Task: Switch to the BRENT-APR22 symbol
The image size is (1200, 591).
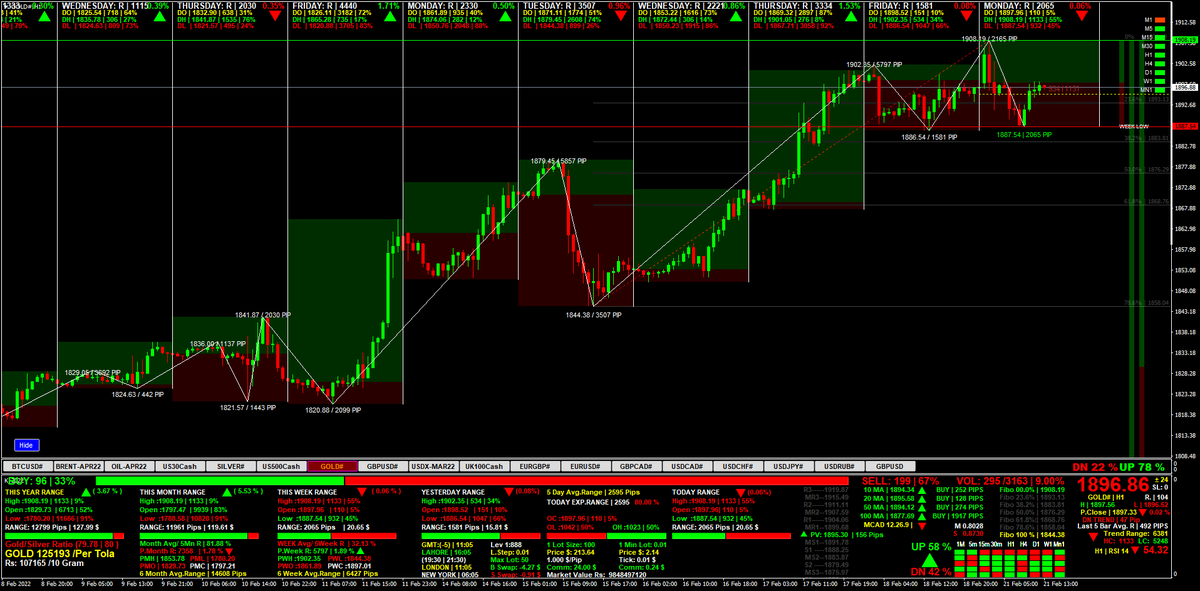Action: coord(78,466)
